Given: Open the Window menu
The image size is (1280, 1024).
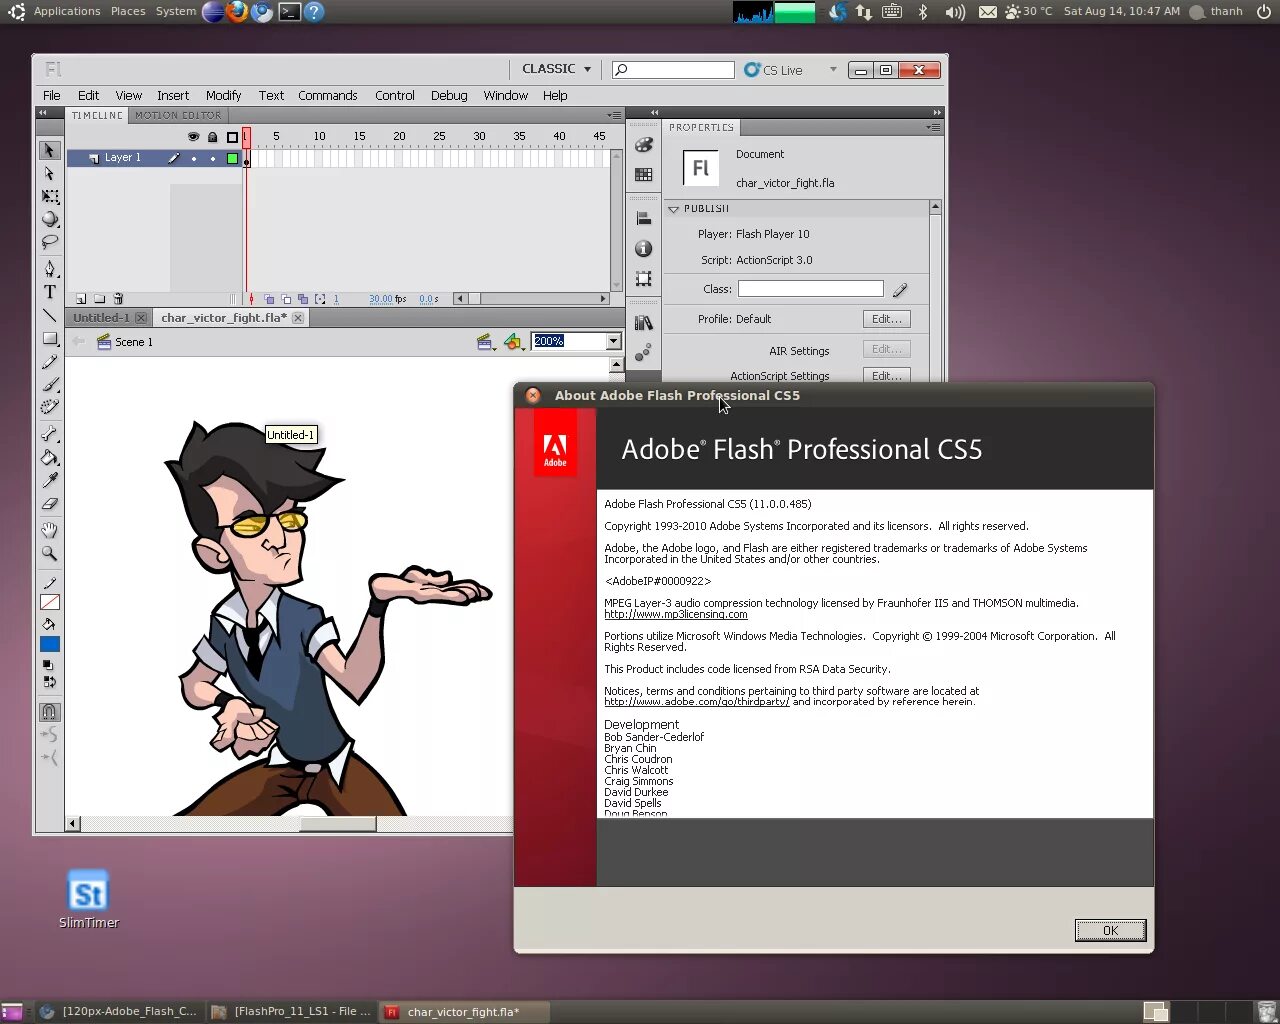Looking at the screenshot, I should coord(505,95).
